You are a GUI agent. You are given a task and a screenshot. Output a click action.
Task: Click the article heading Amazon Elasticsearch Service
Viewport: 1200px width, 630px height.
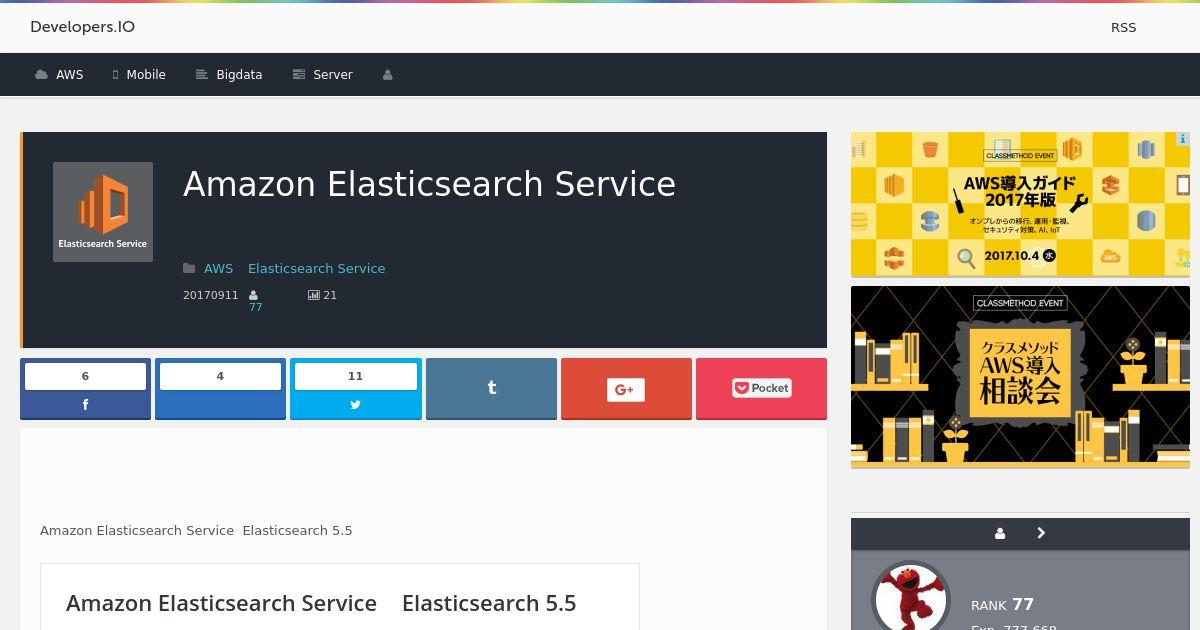click(429, 184)
